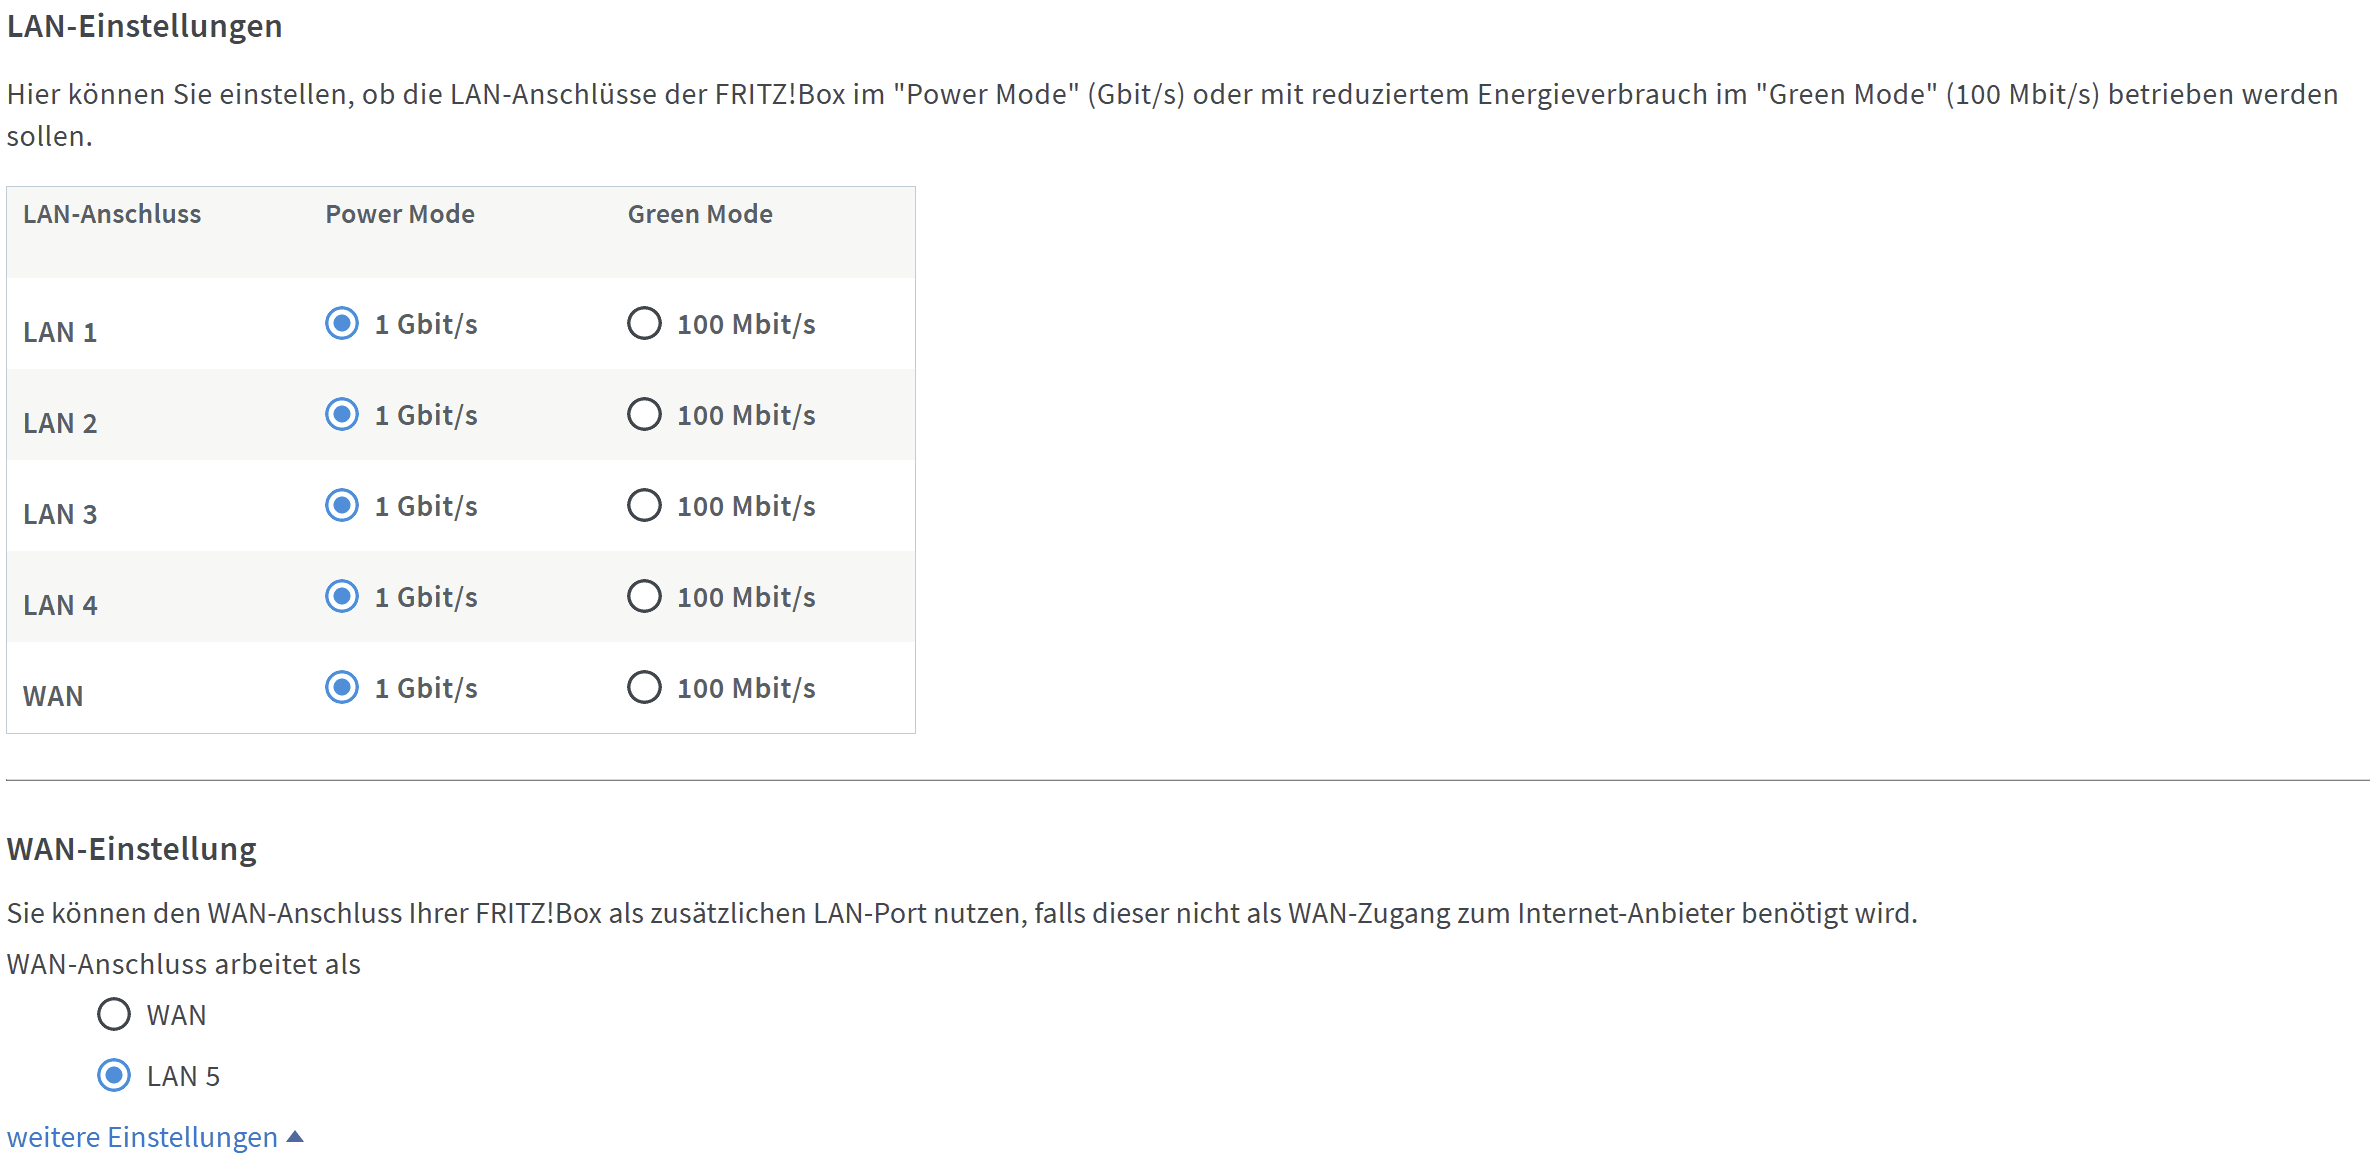This screenshot has height=1164, width=2370.
Task: Click the WAN-Einstellung section heading
Action: coord(132,849)
